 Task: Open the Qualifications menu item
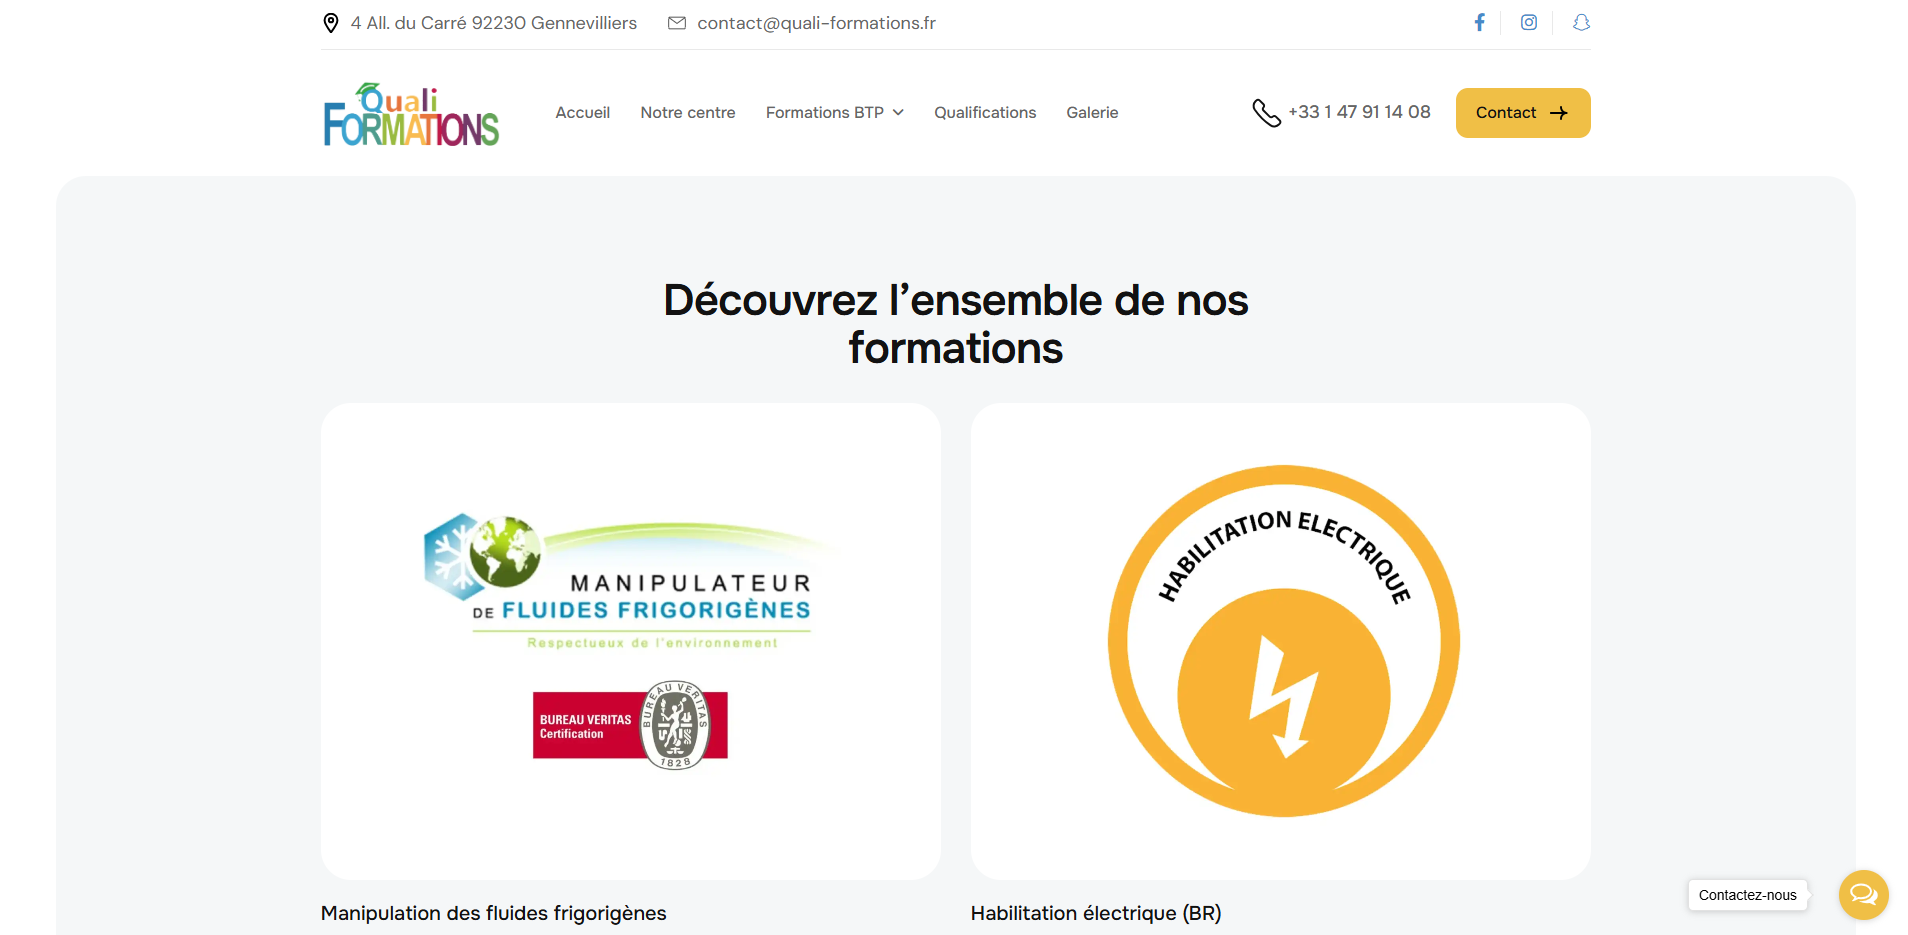(985, 113)
